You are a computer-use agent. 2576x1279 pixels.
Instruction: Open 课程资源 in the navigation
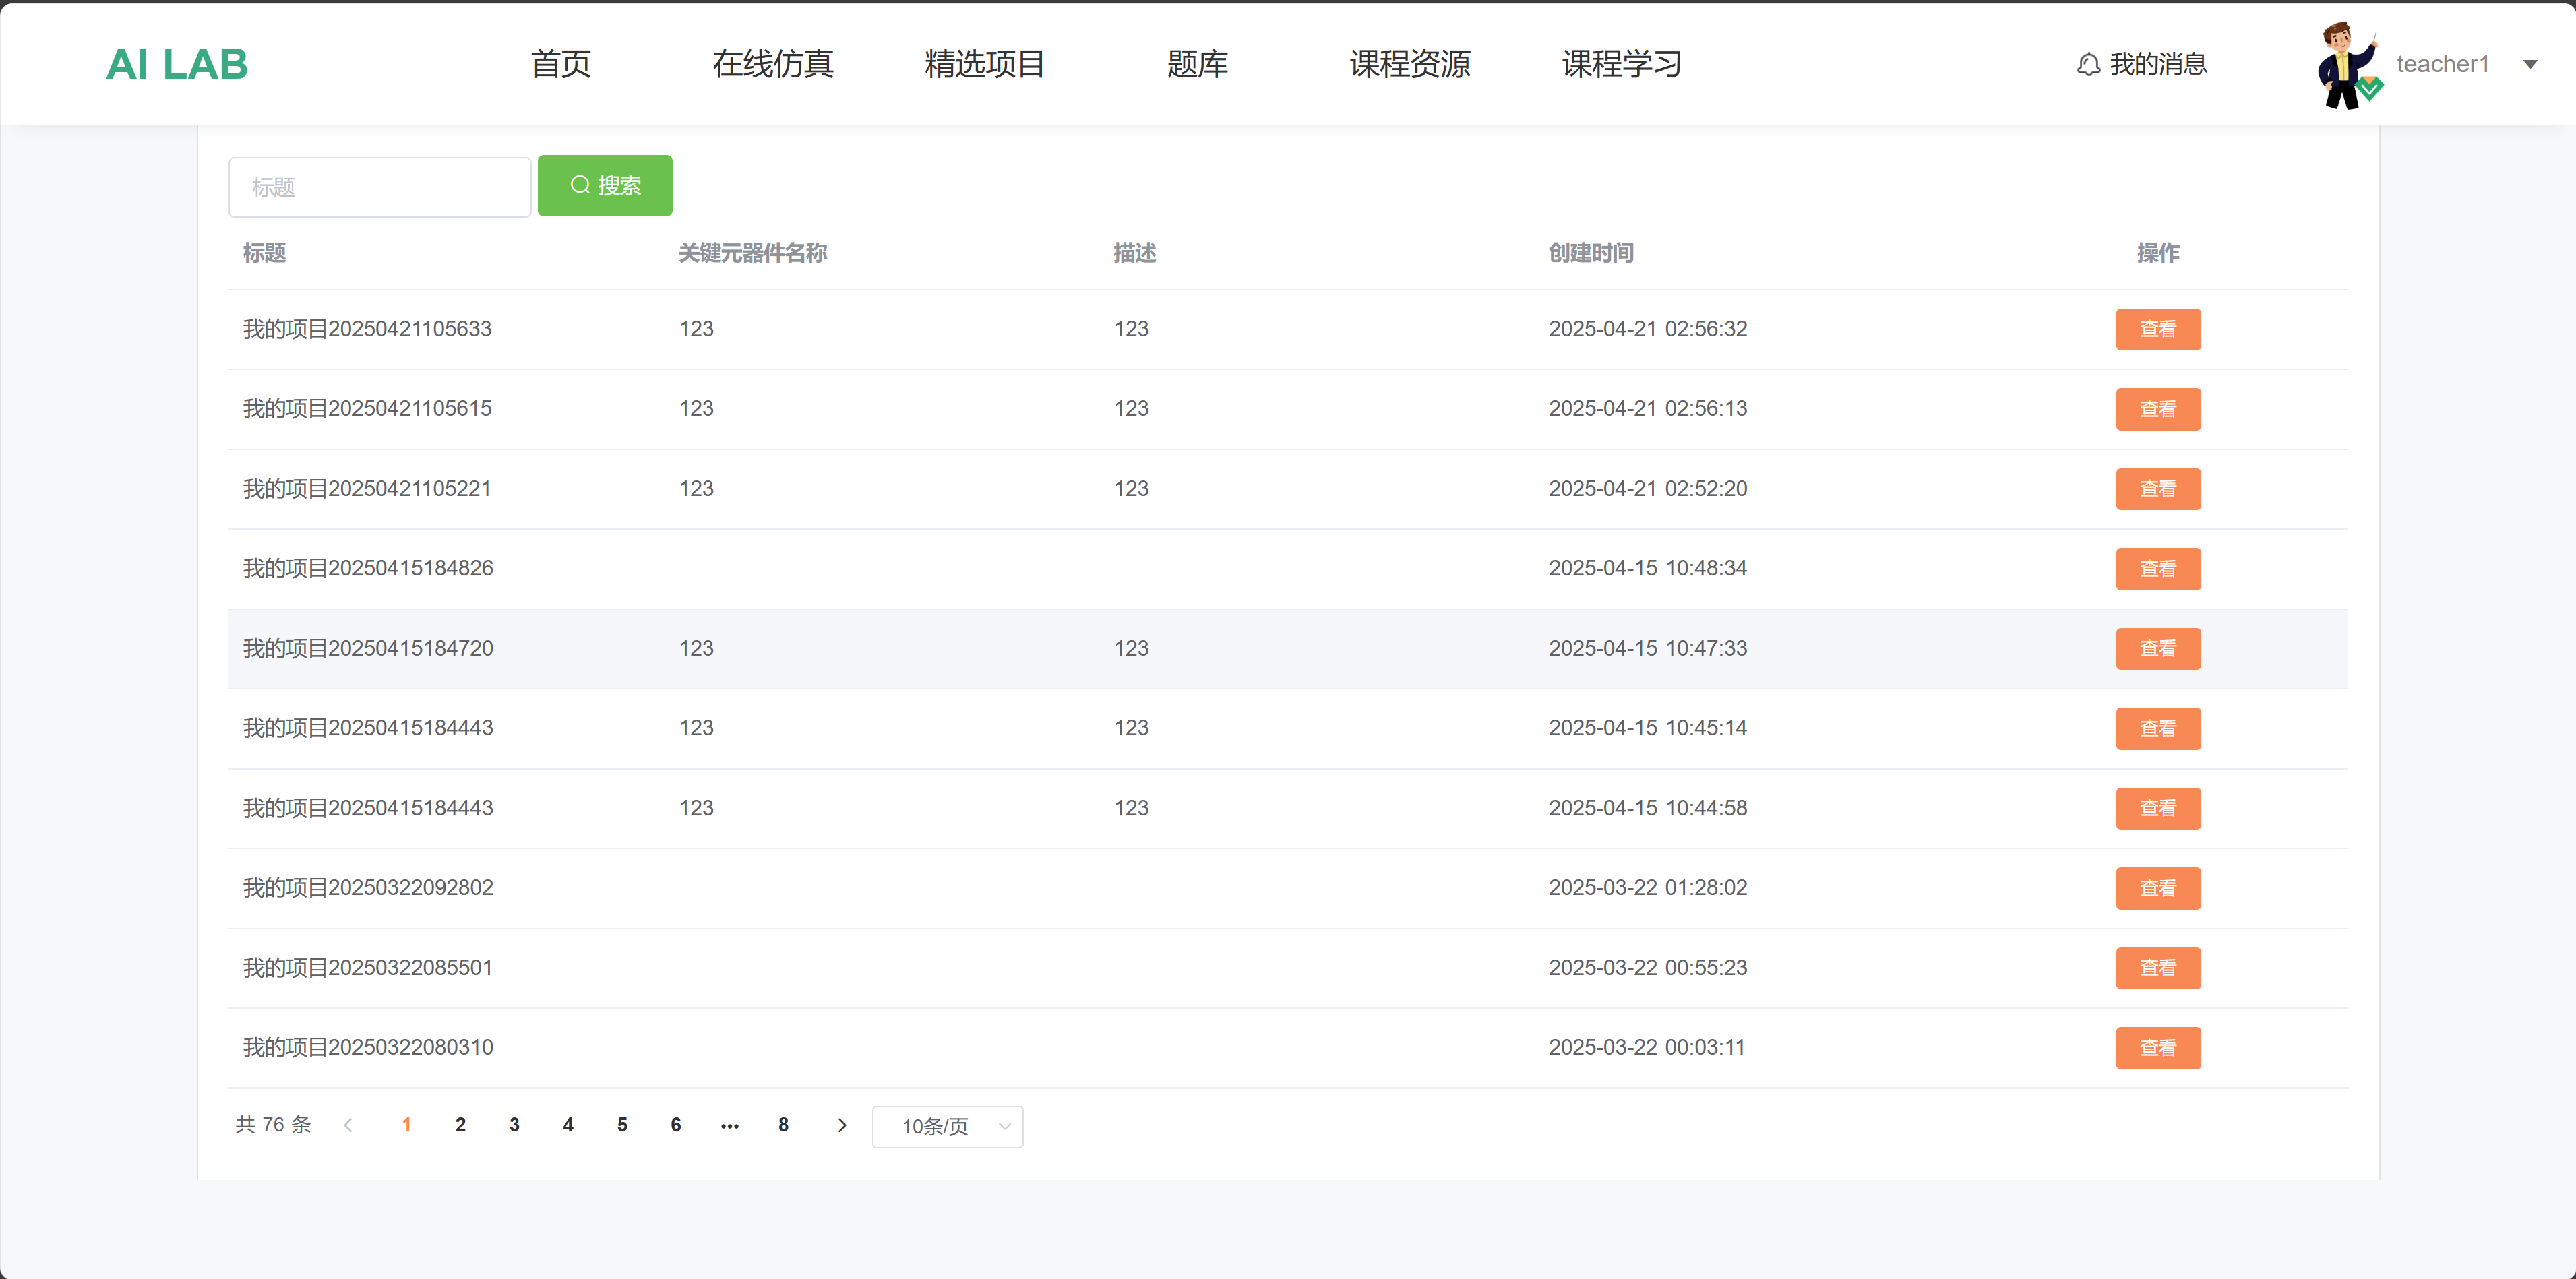pos(1409,64)
